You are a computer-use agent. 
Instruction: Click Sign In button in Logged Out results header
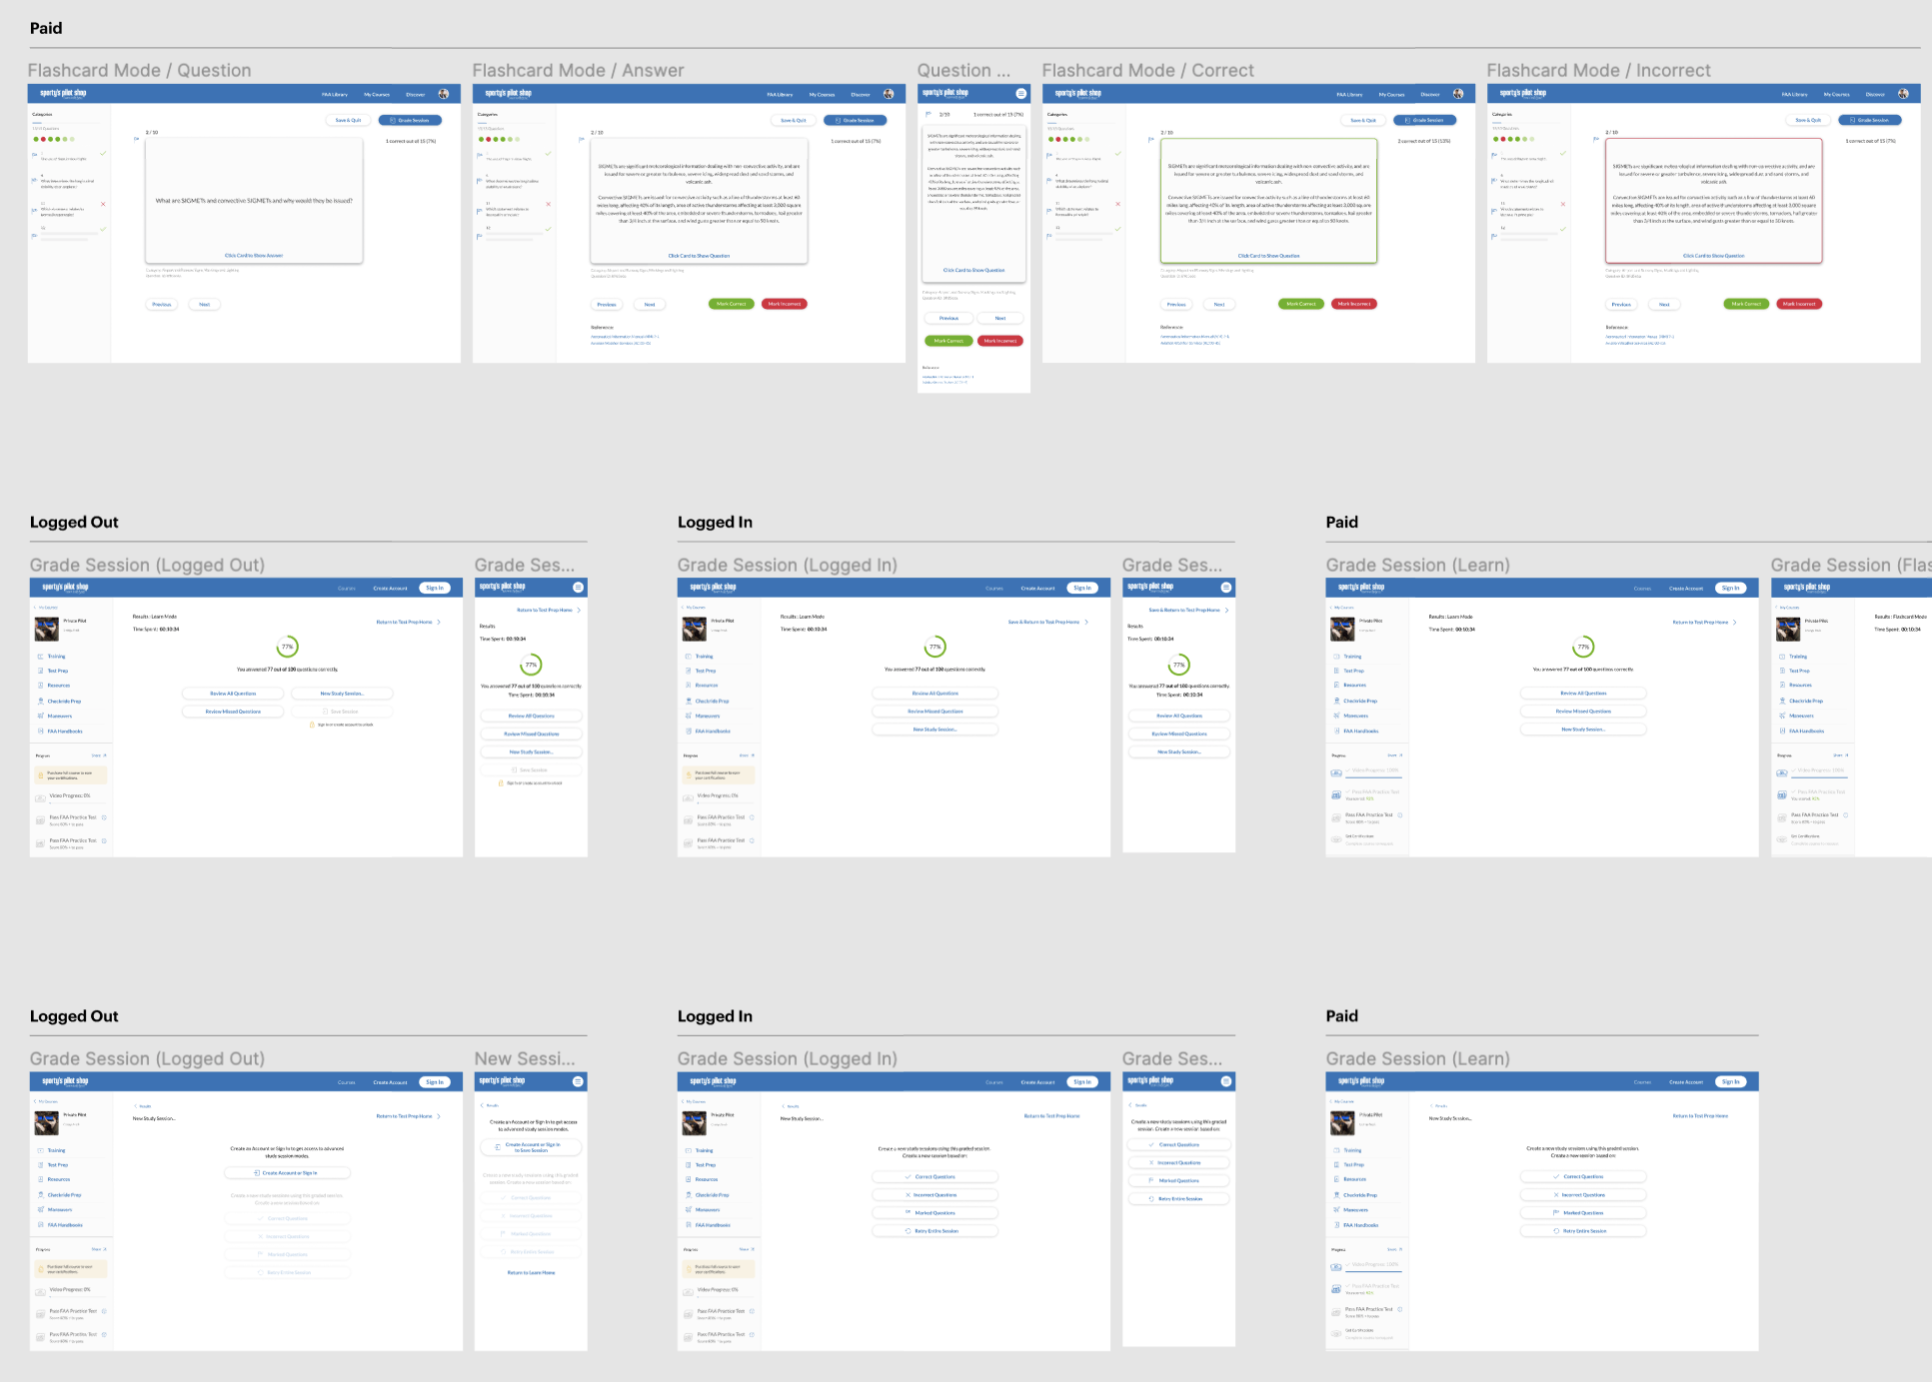[435, 588]
